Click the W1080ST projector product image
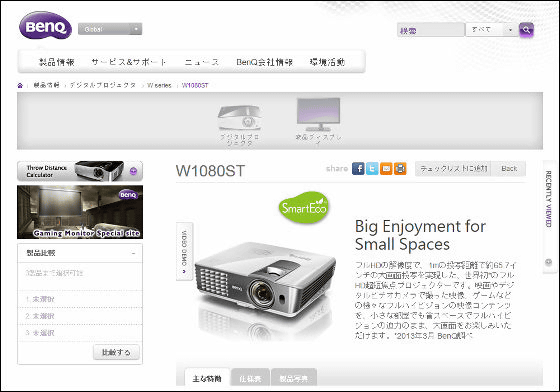The height and width of the screenshot is (392, 560). pos(265,280)
